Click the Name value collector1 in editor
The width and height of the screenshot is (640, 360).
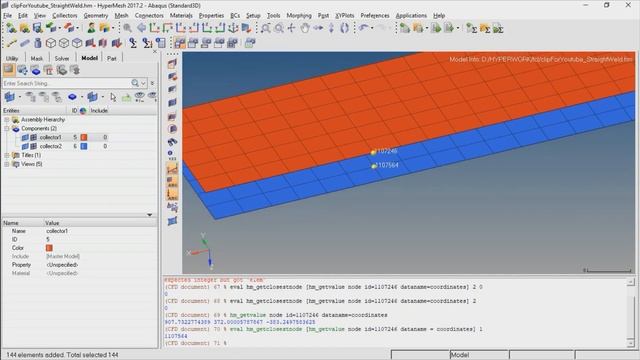57,231
